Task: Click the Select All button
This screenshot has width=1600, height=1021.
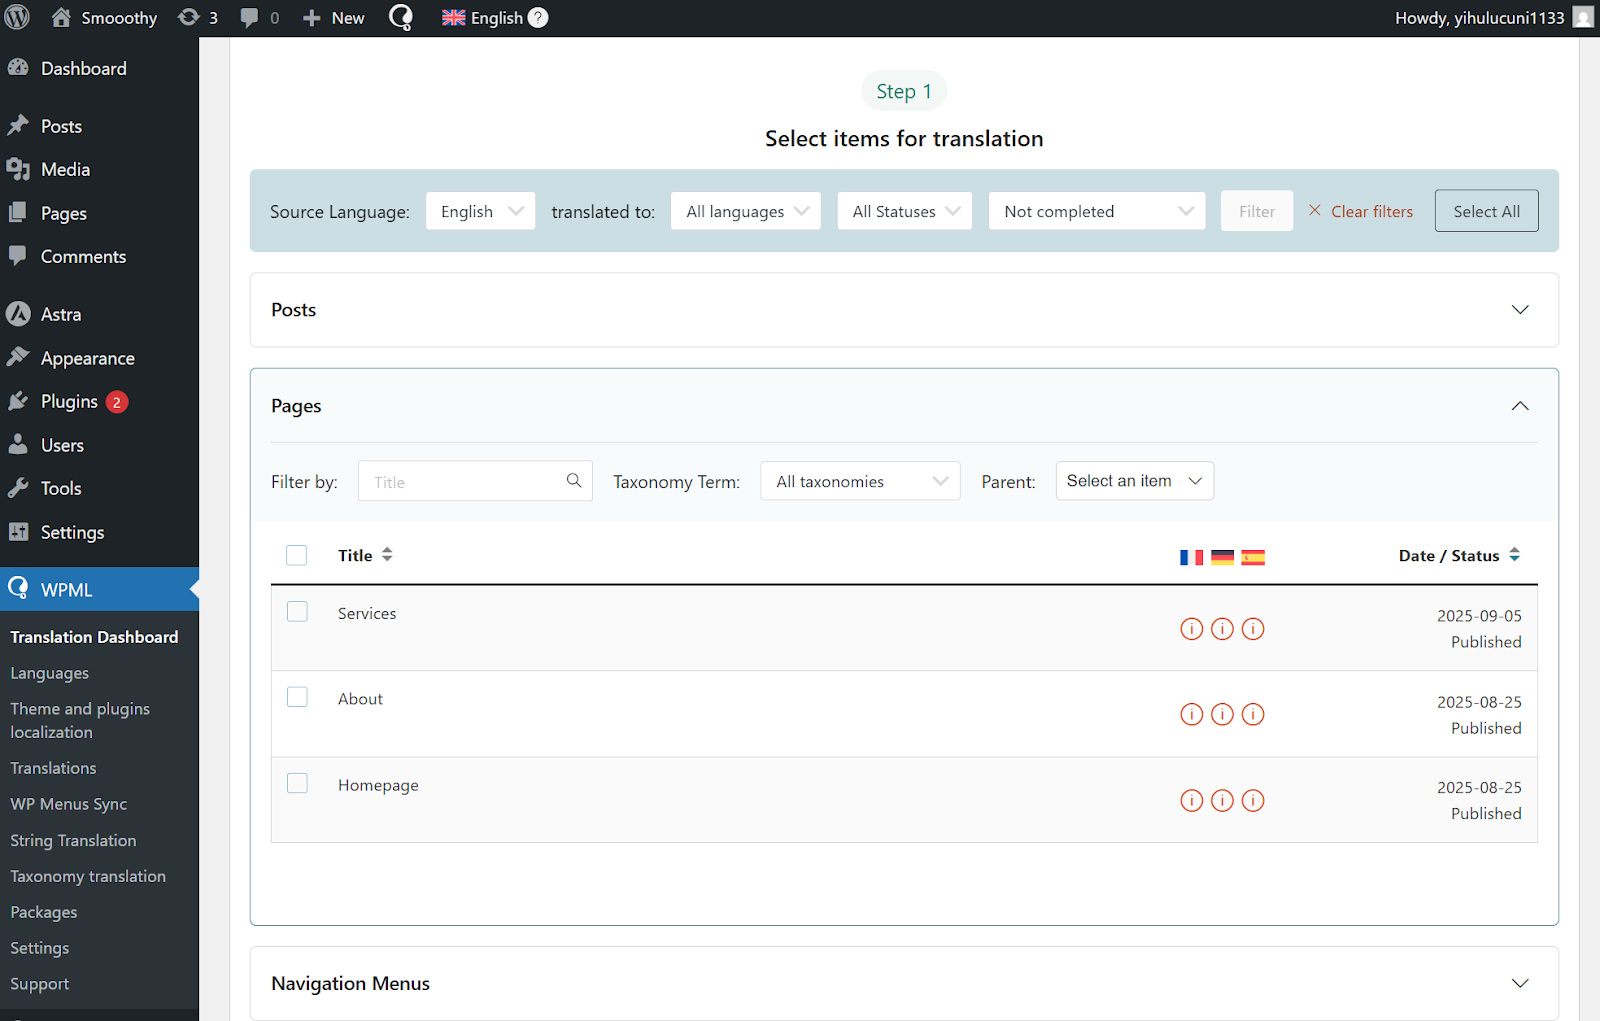Action: [x=1487, y=211]
